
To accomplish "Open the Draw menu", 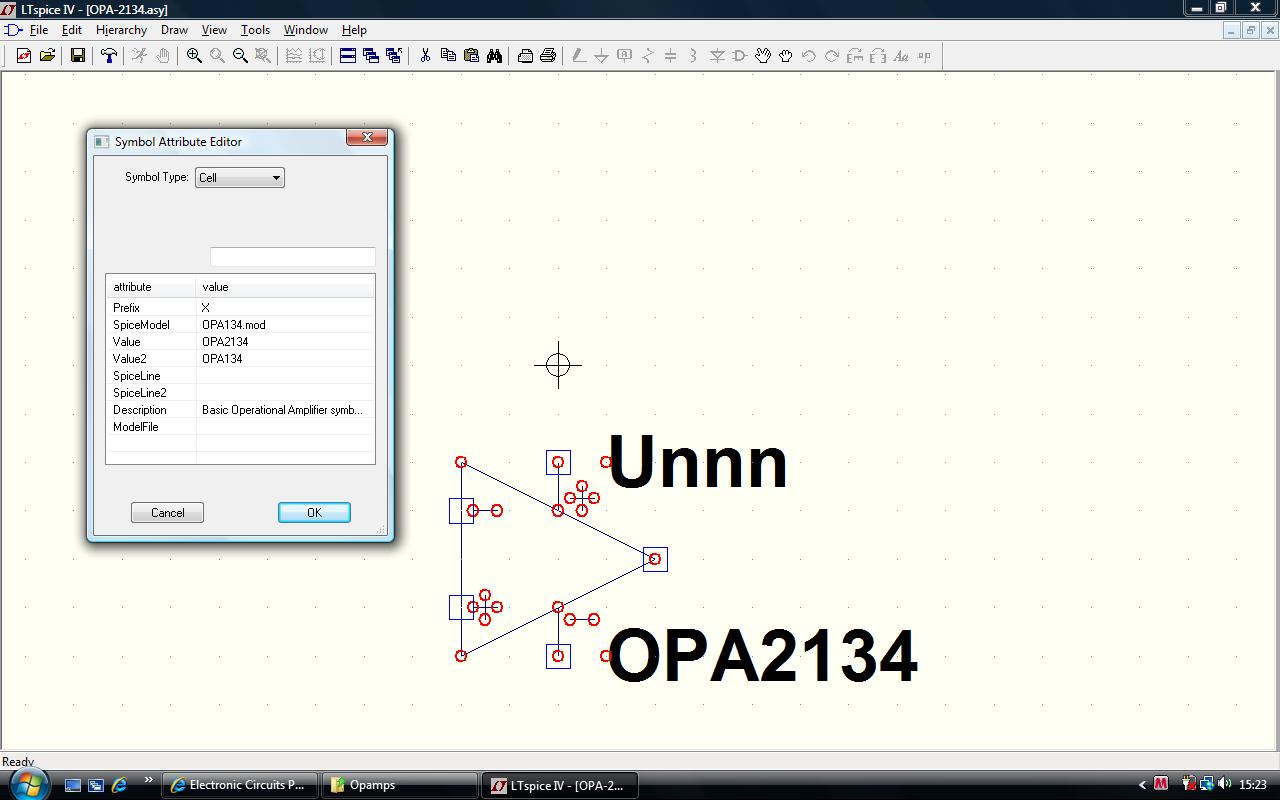I will [174, 30].
